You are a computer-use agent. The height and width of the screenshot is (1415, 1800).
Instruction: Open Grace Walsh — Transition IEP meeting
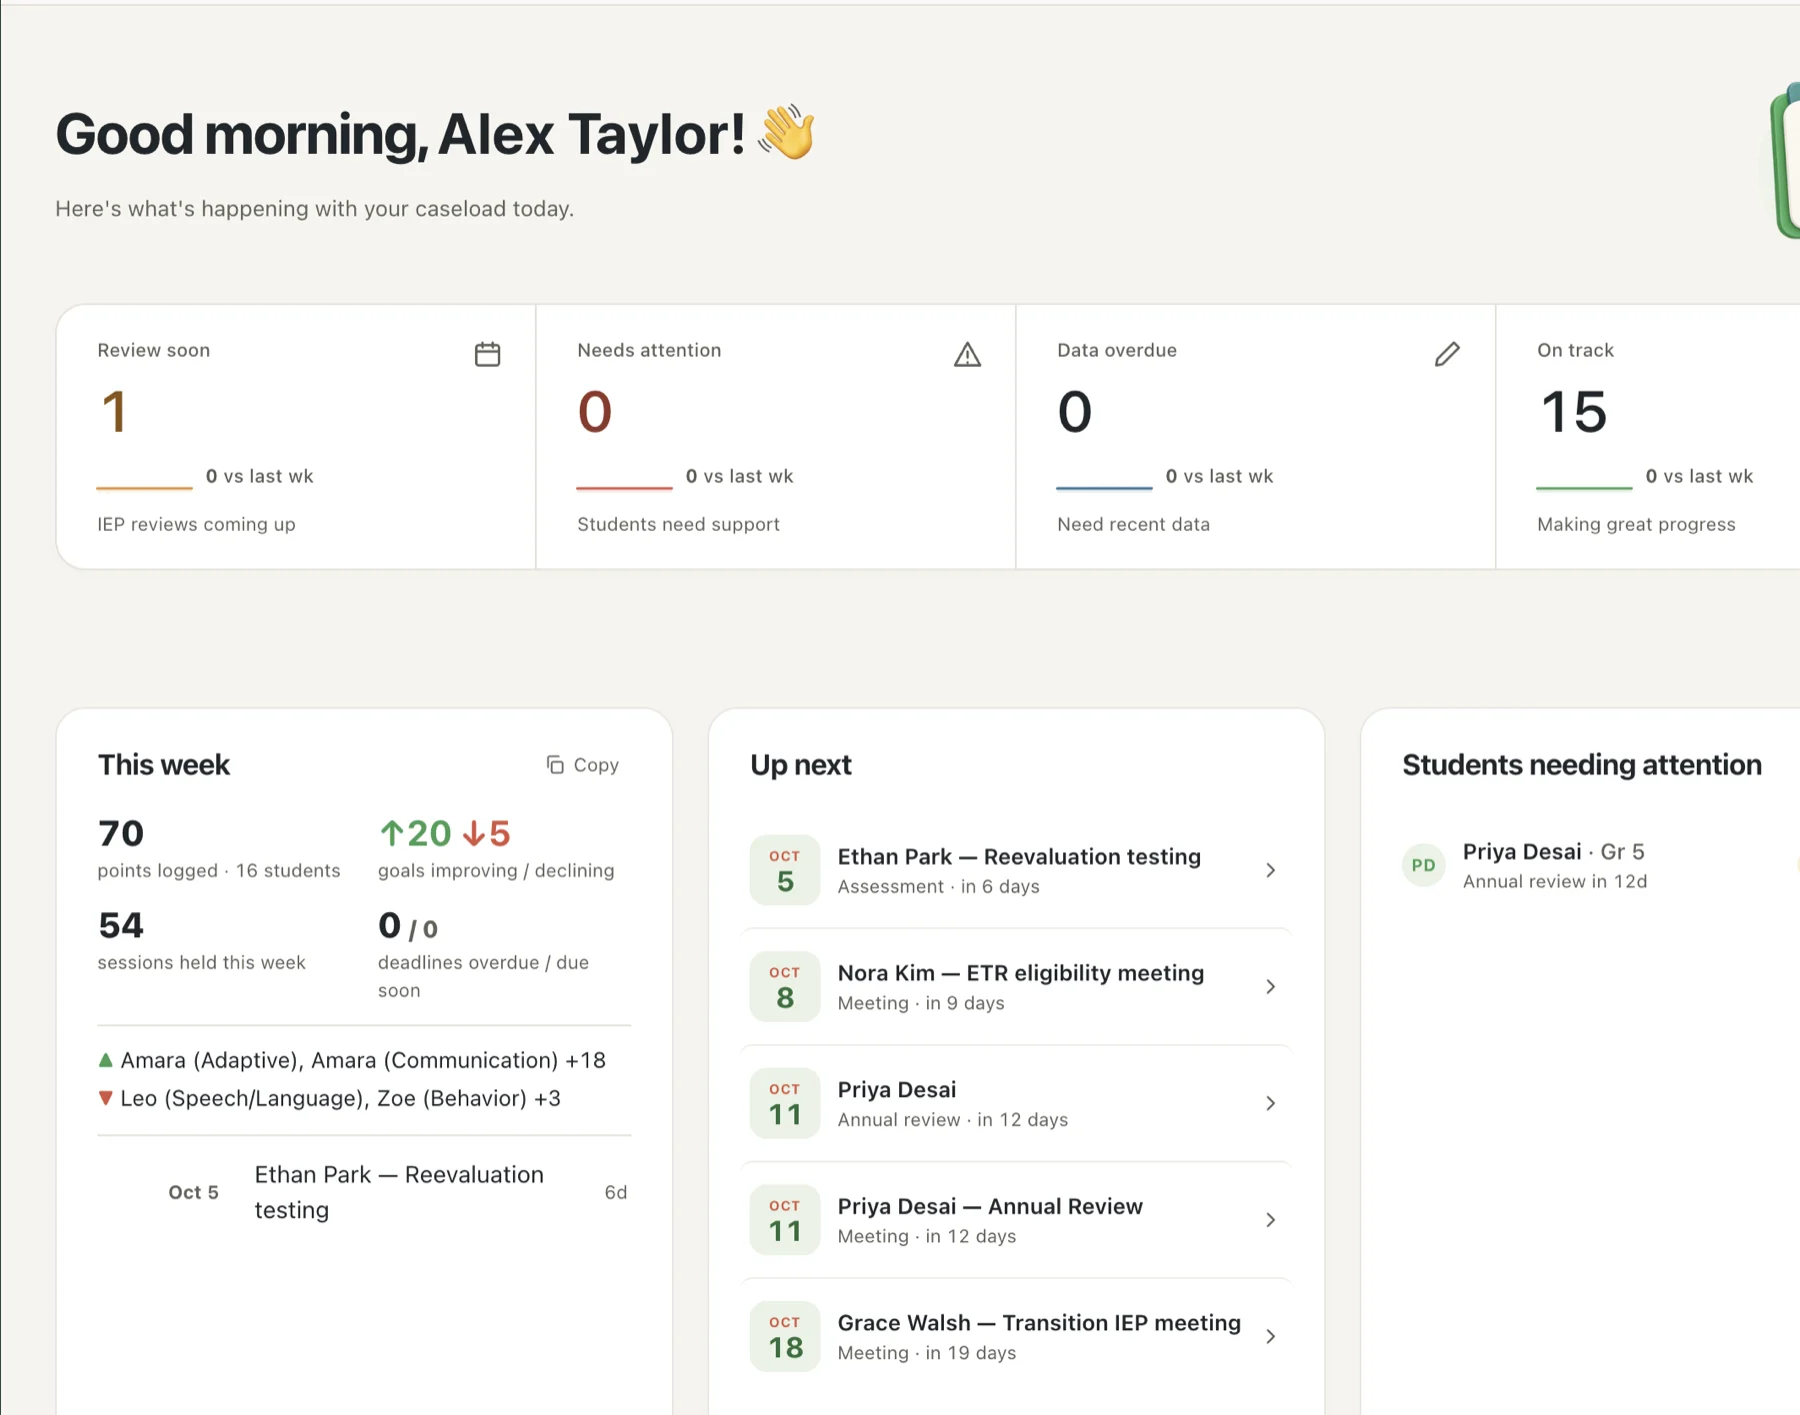pos(1017,1336)
